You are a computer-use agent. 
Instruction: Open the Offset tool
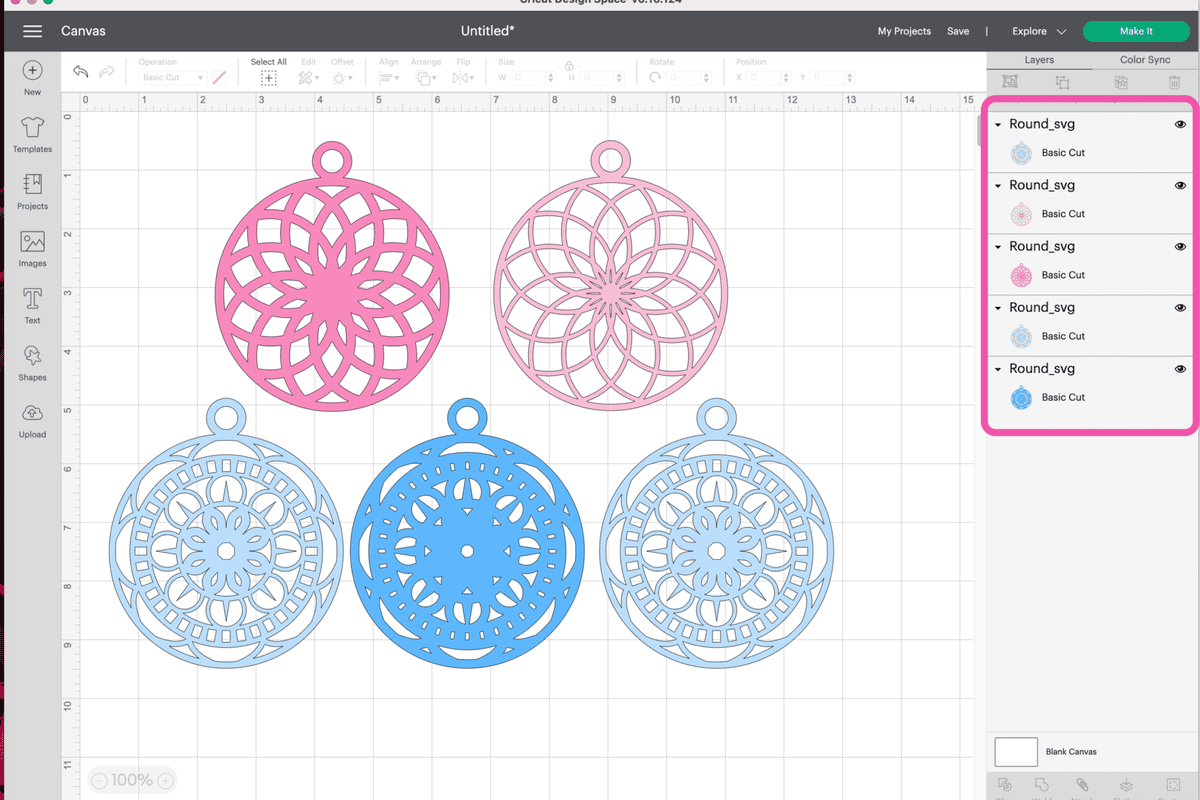[342, 77]
